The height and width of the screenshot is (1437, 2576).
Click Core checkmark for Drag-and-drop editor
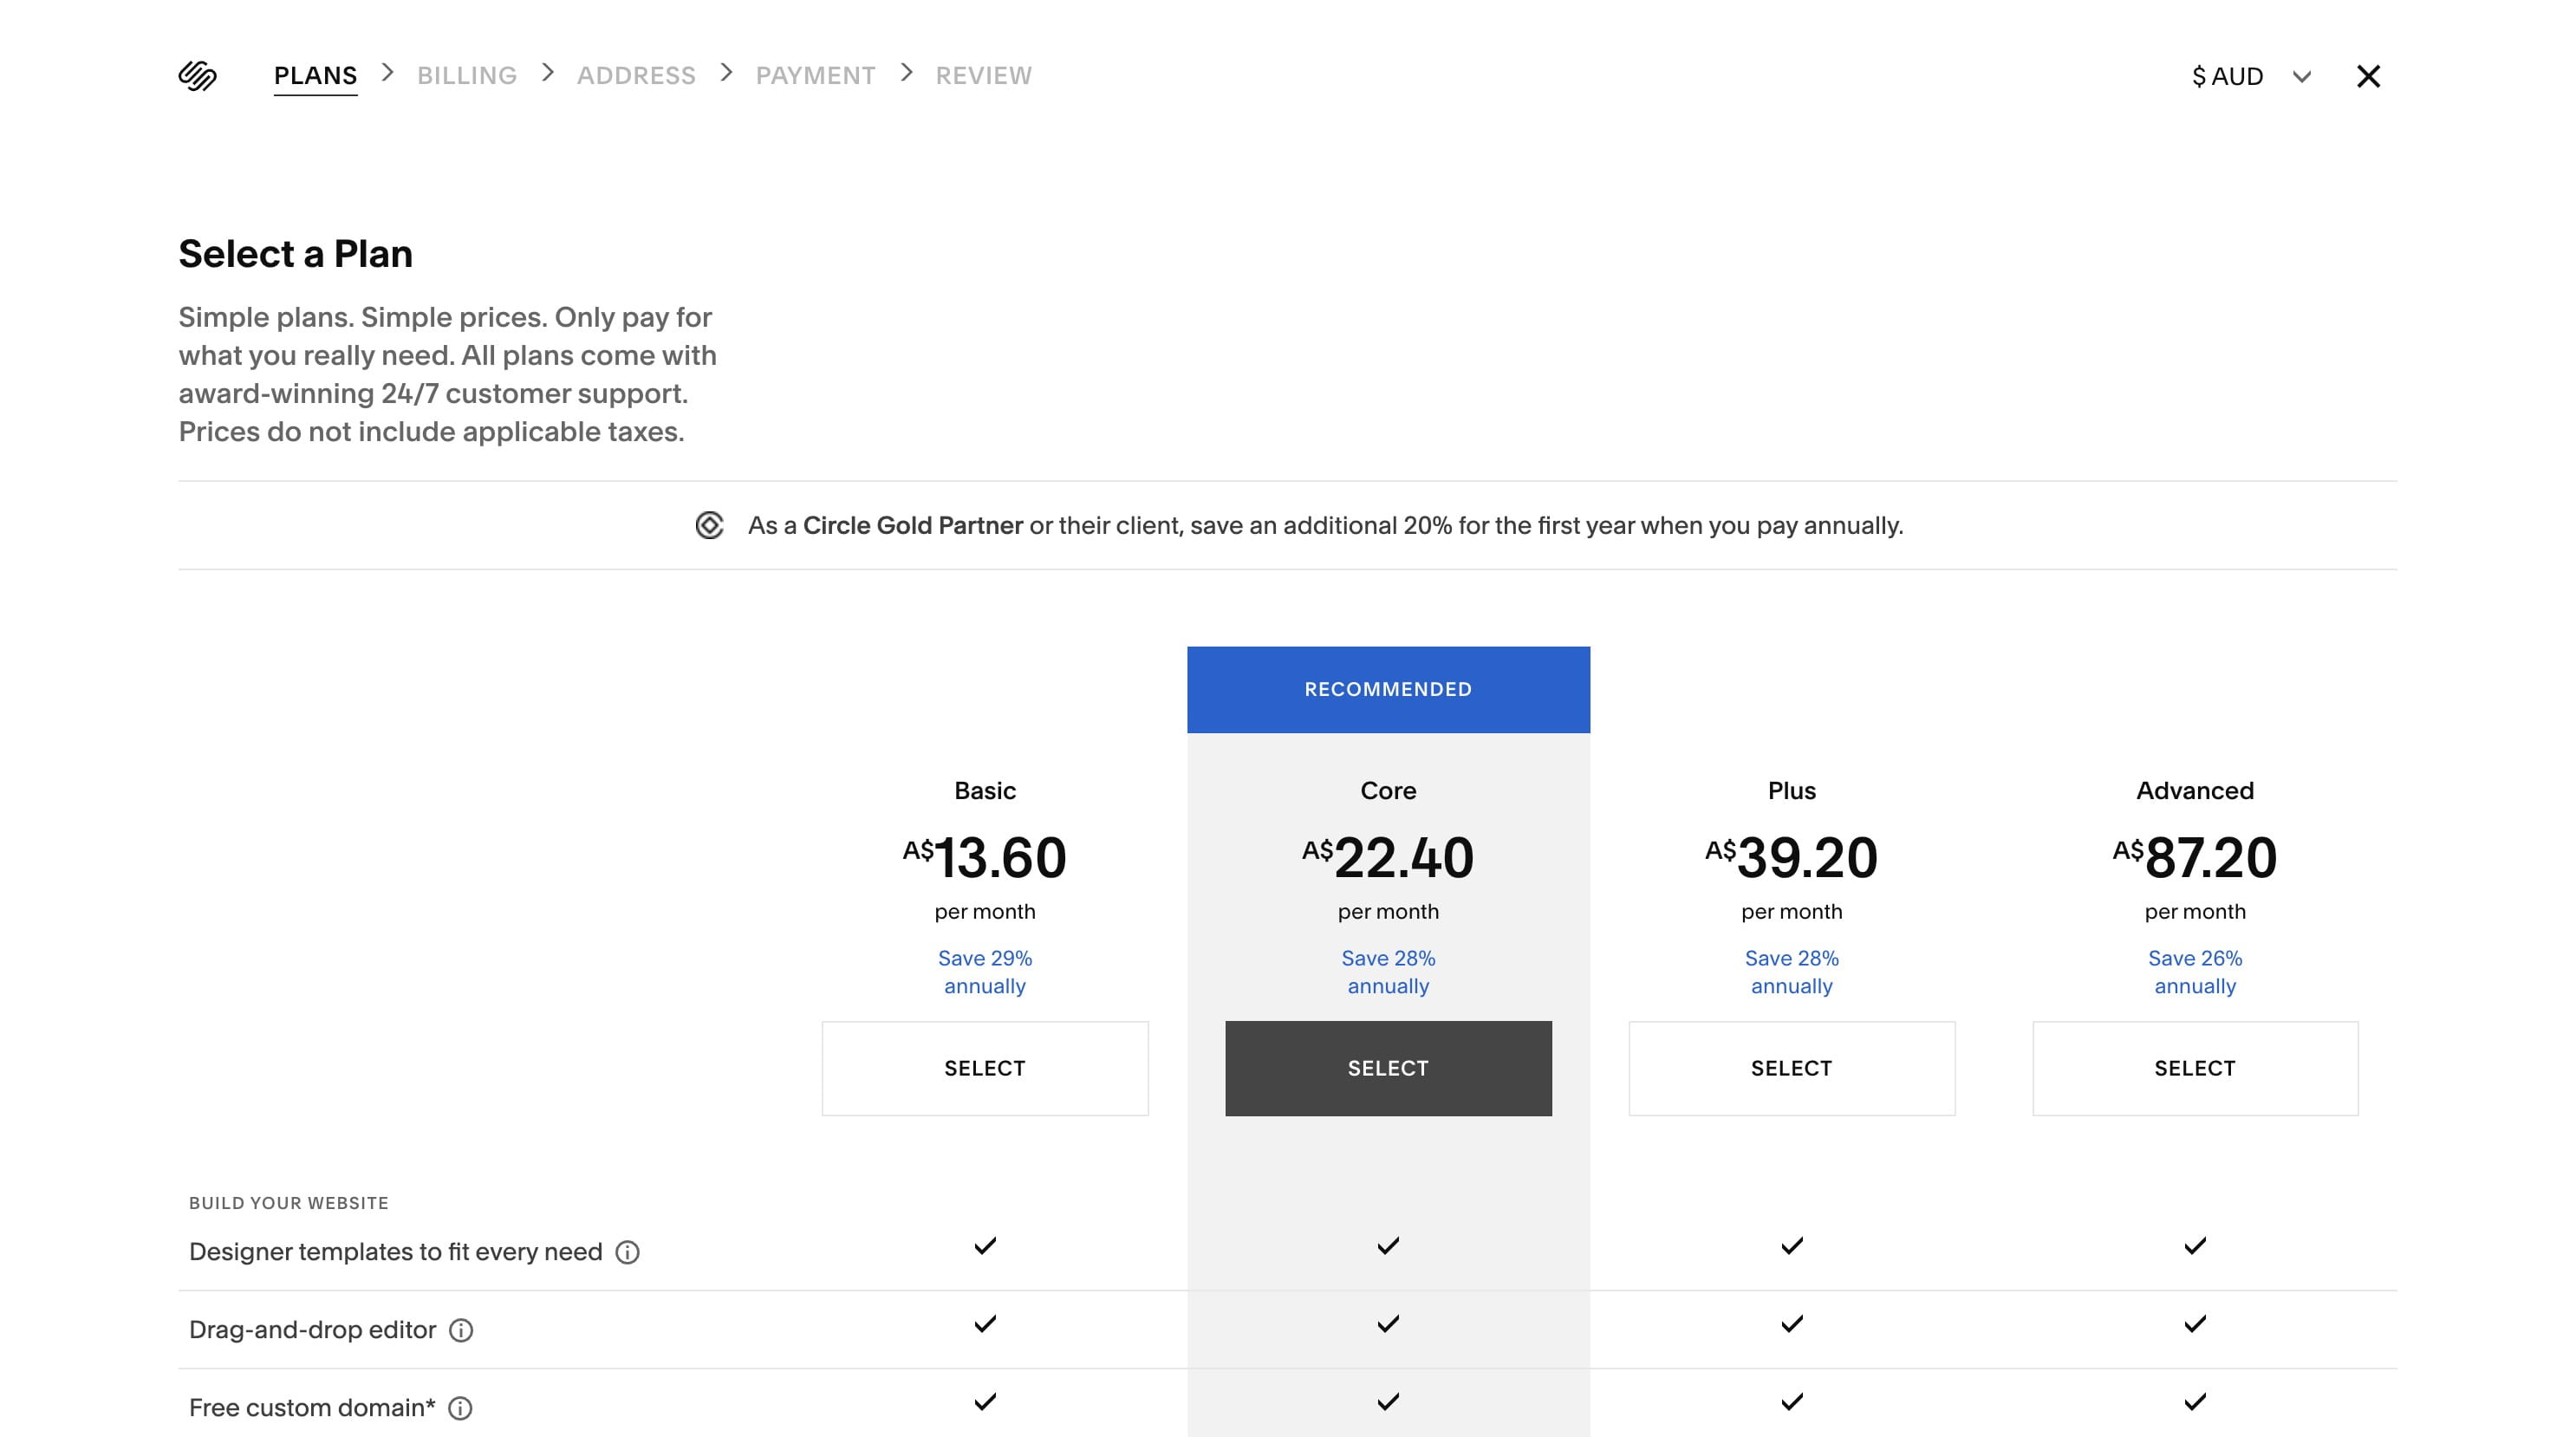[1388, 1324]
